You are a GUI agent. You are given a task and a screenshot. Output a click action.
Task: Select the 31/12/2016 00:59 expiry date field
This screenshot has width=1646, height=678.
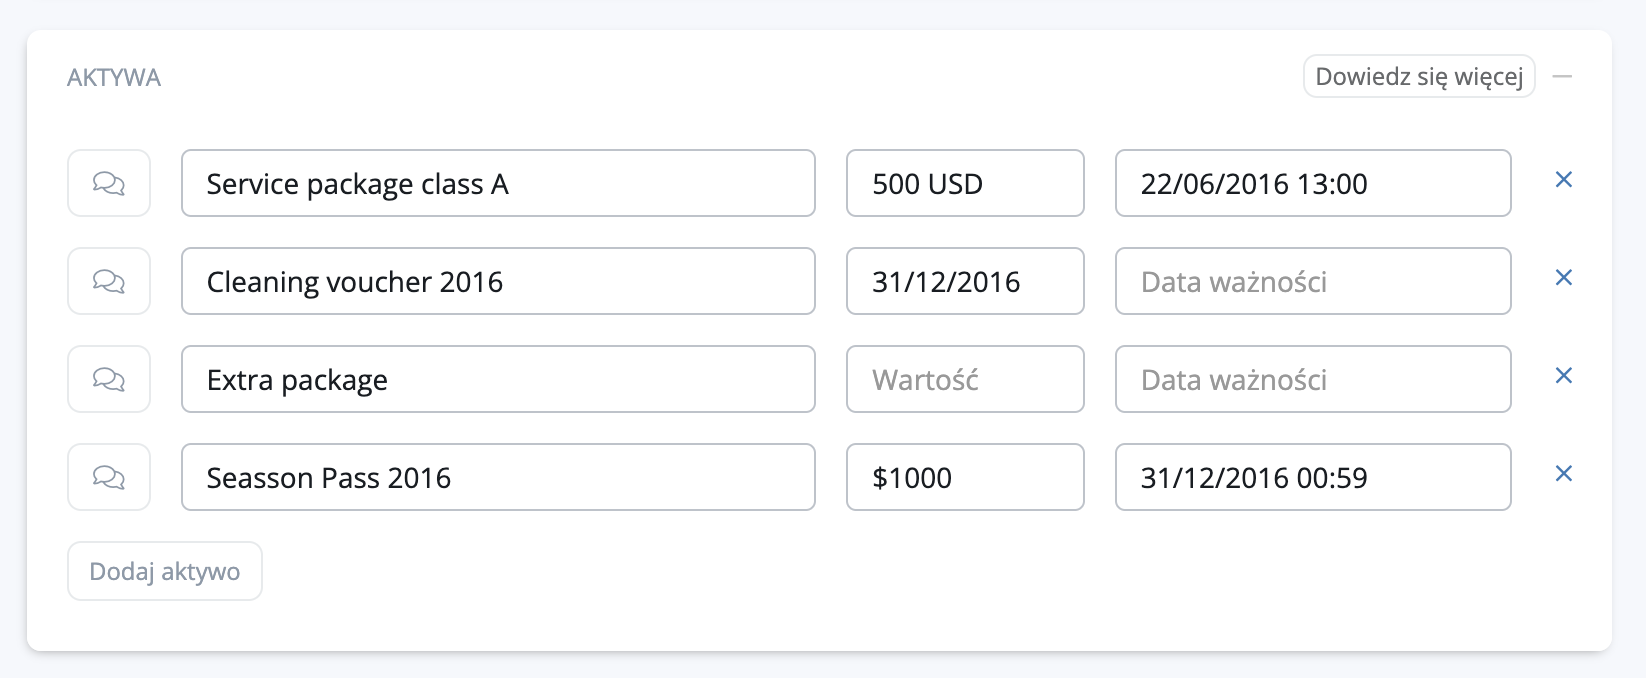1312,477
